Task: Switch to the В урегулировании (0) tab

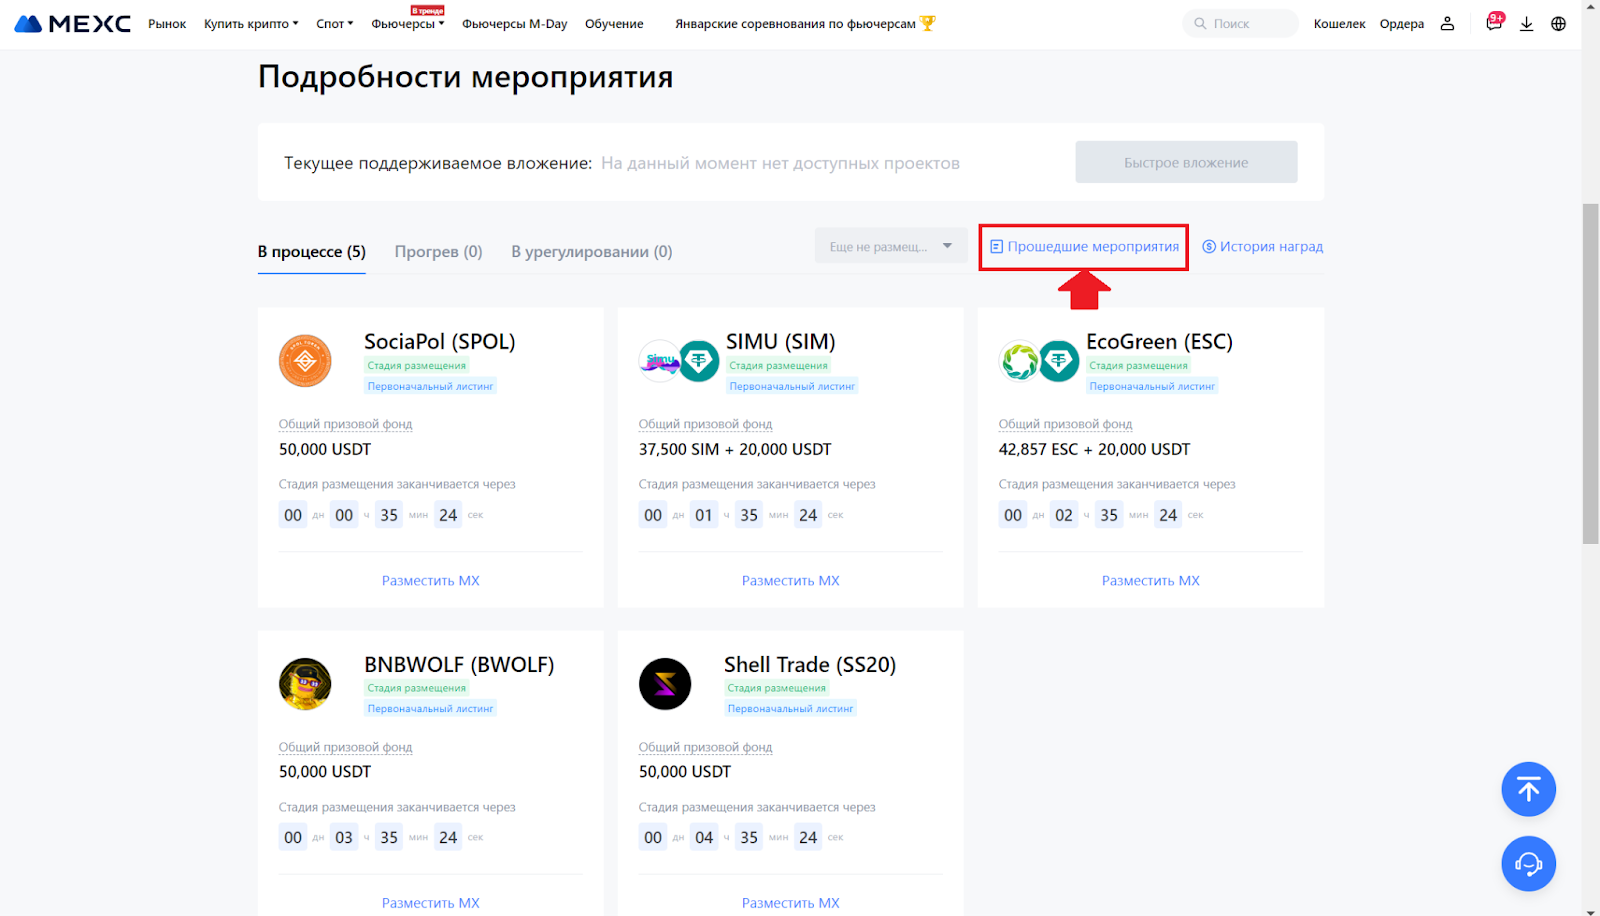Action: point(591,252)
